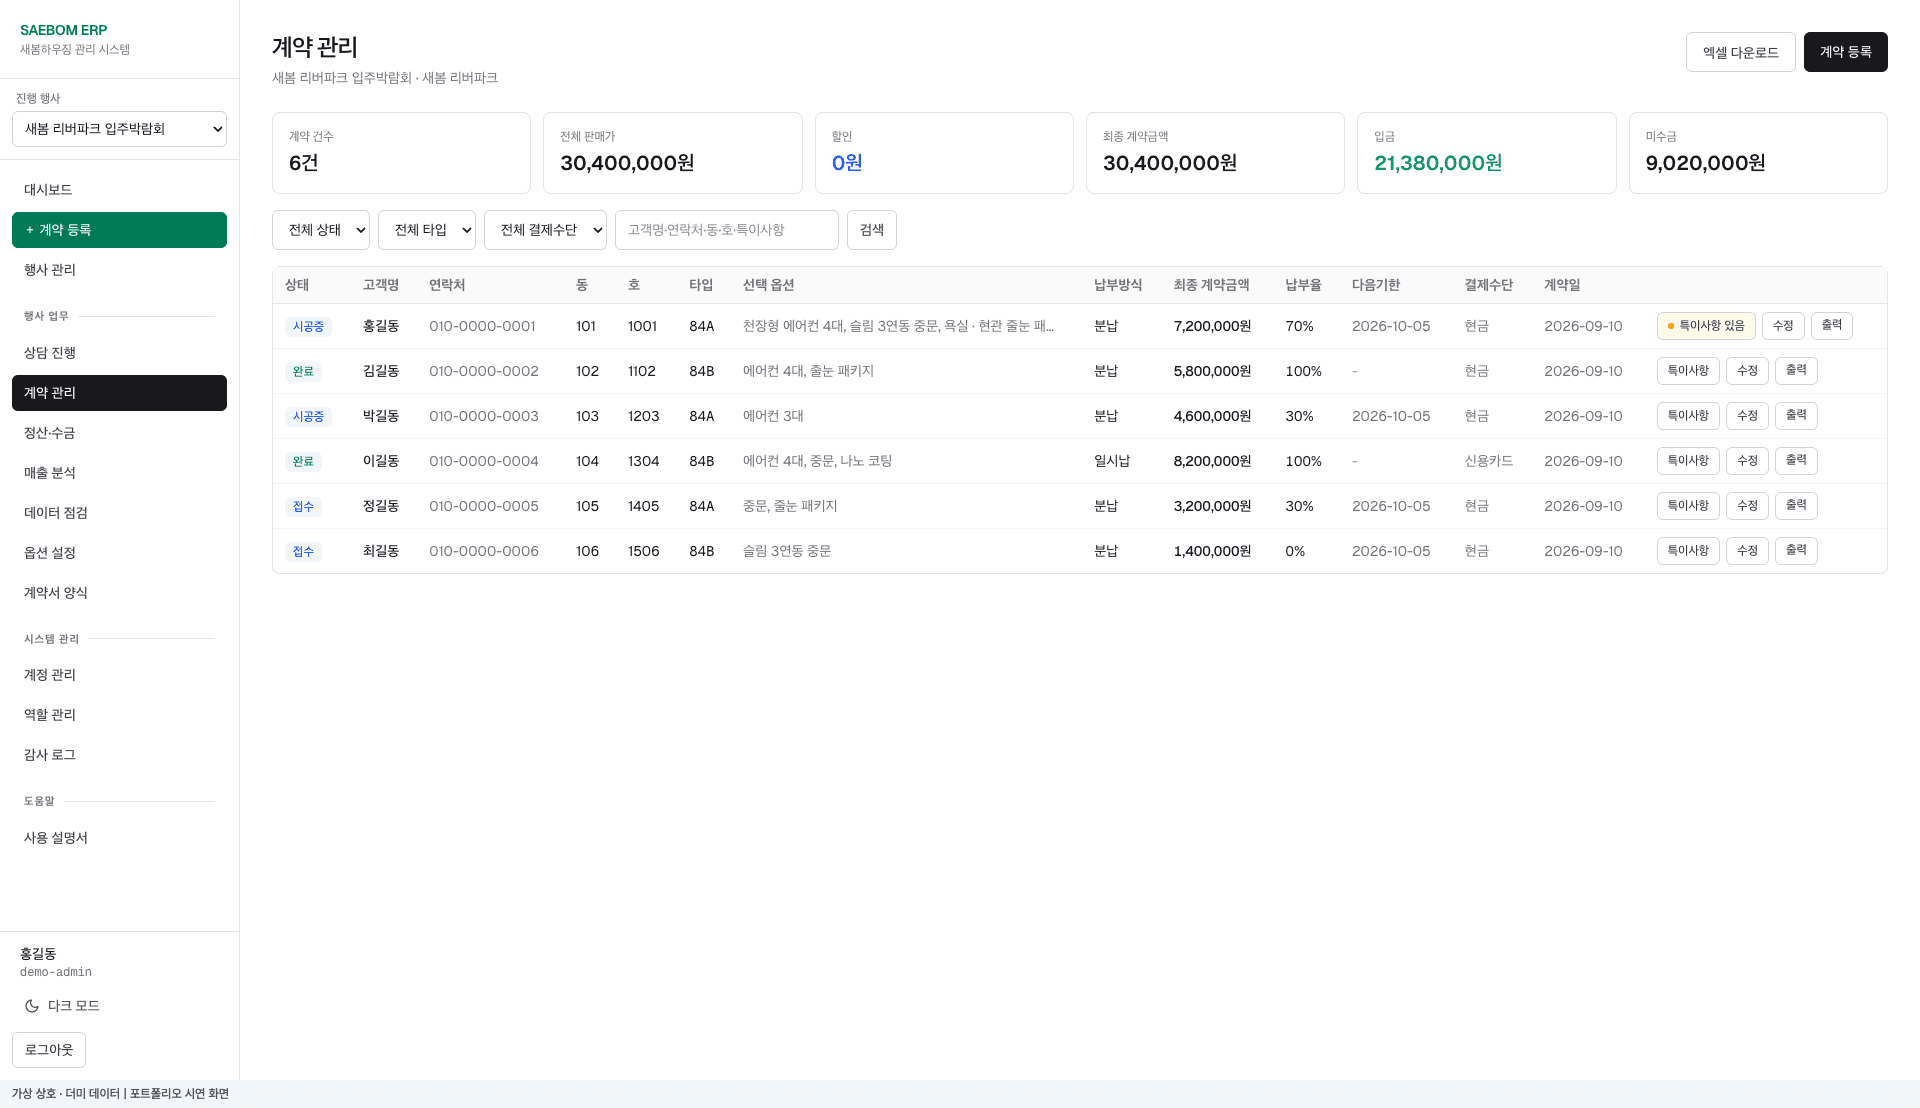The image size is (1920, 1108).
Task: Expand the 전체 상태 status filter
Action: pyautogui.click(x=321, y=230)
